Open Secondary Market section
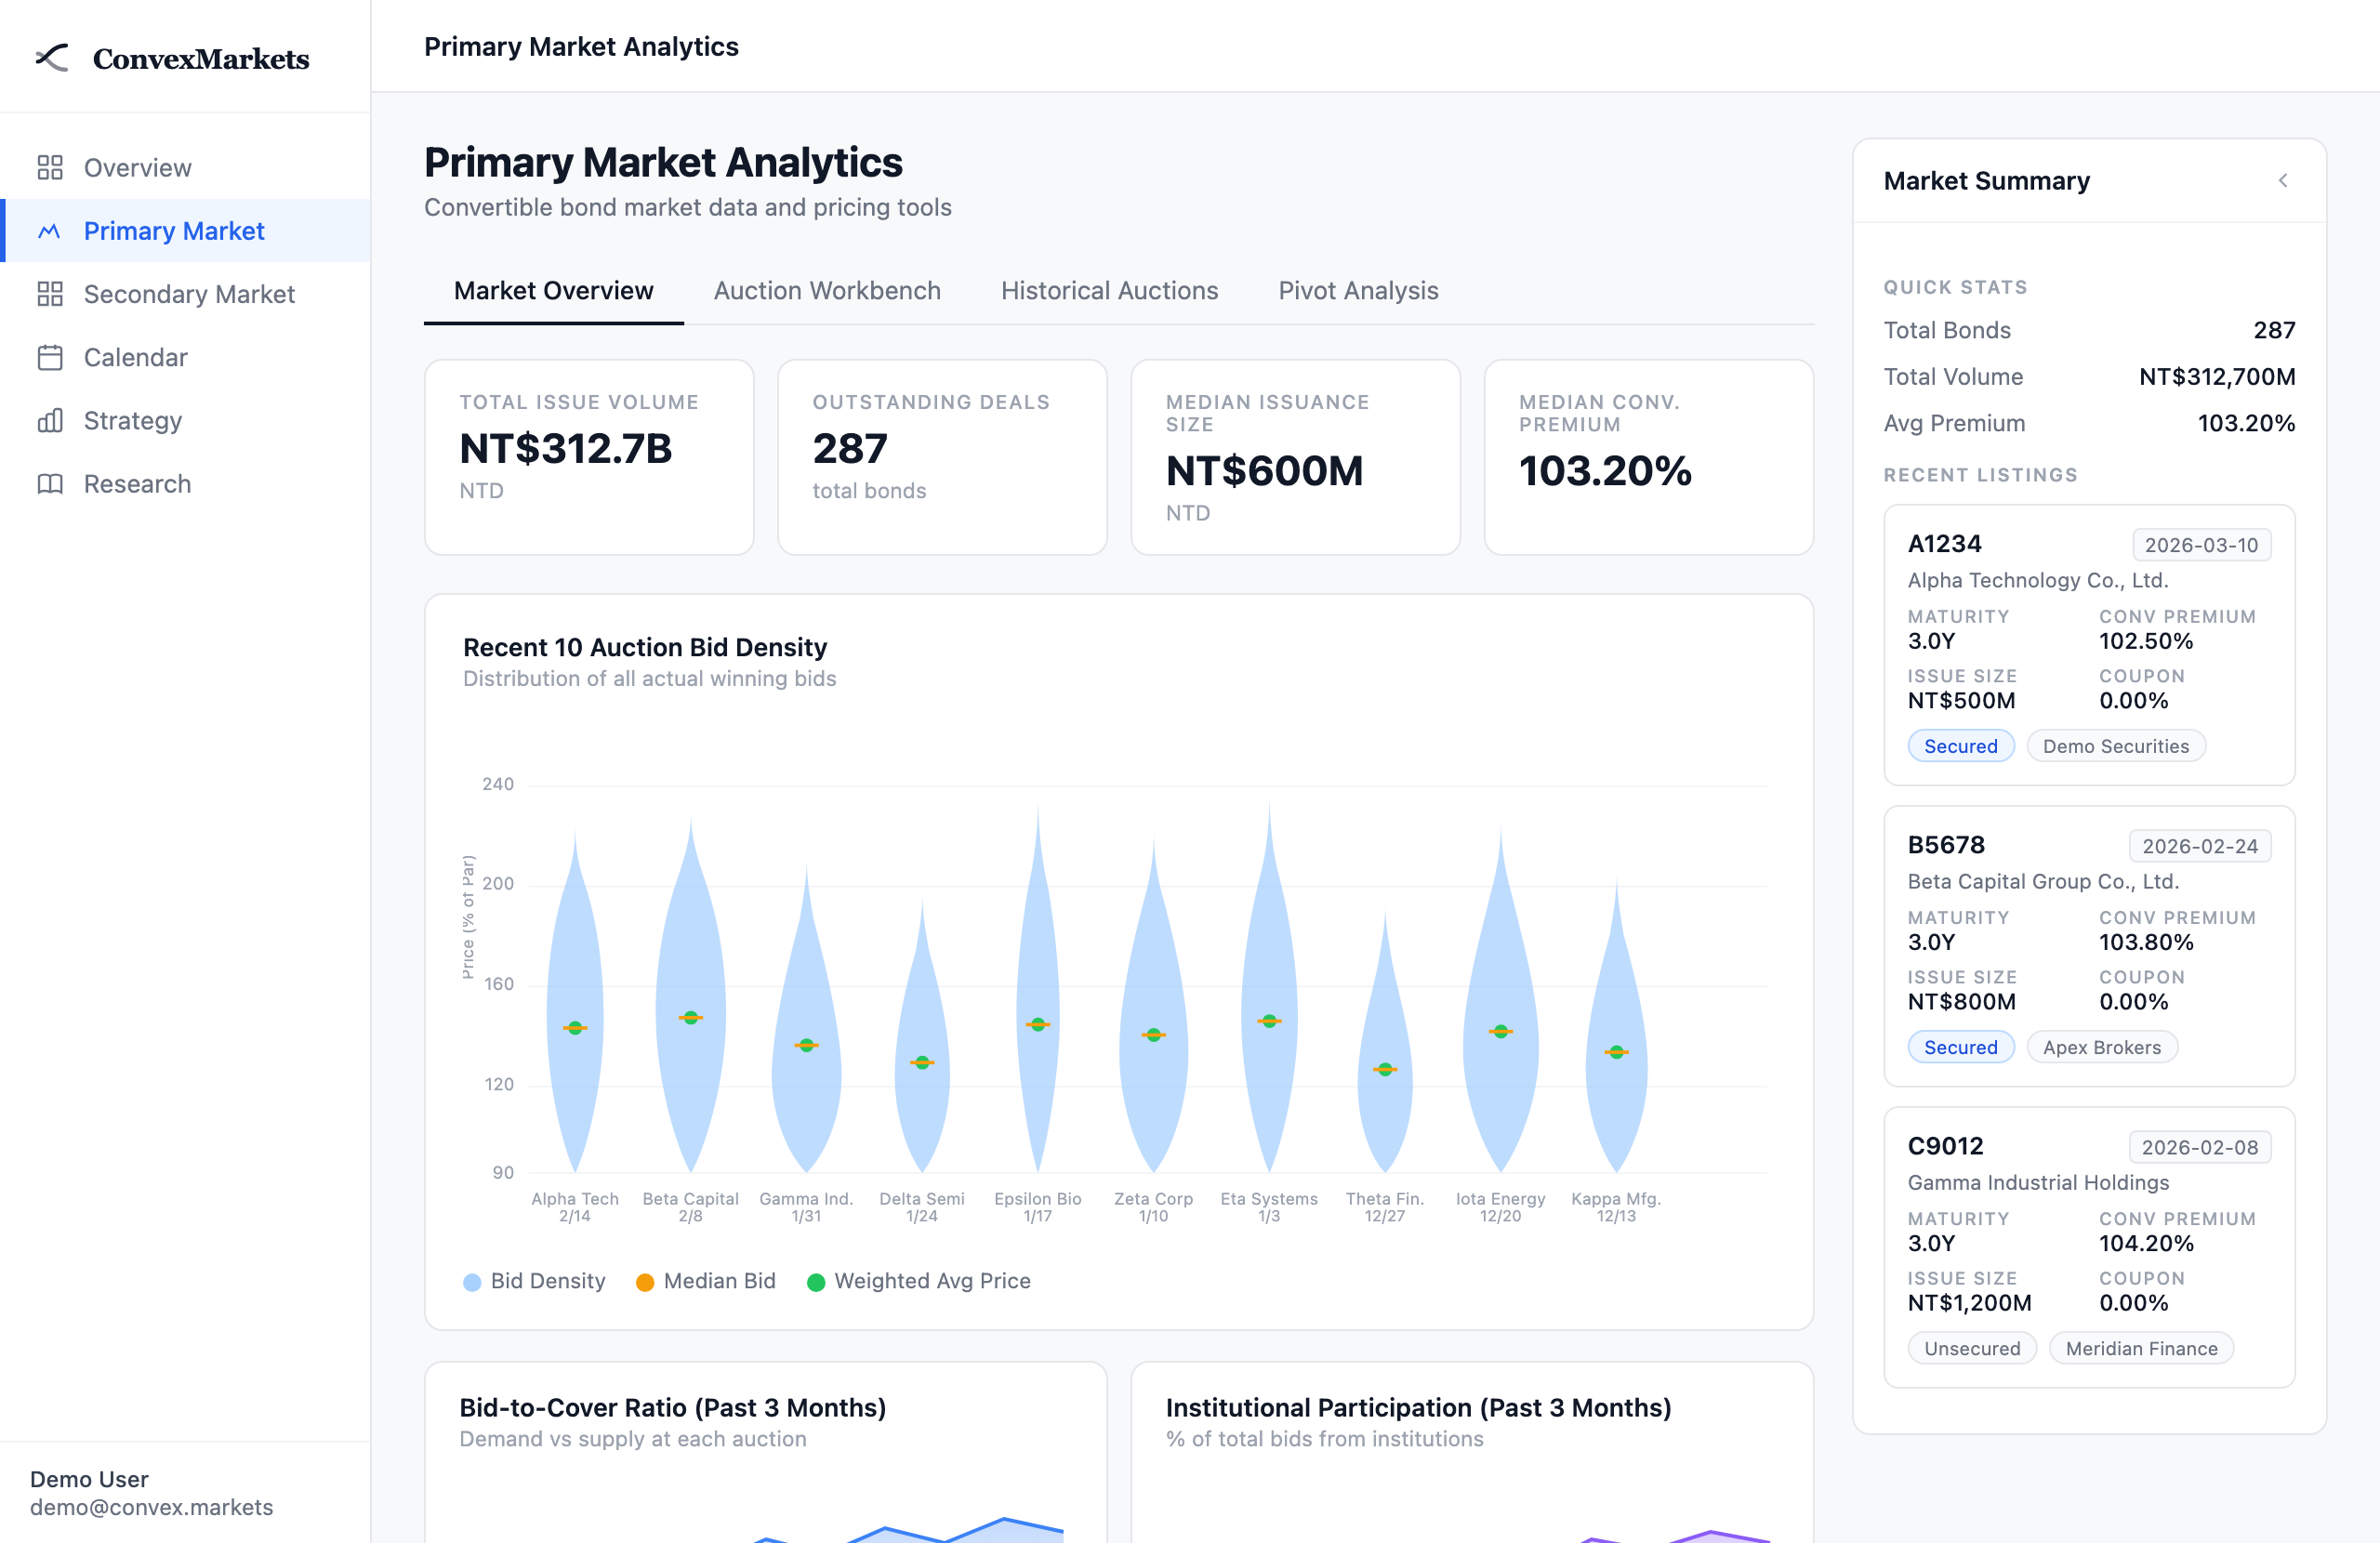The image size is (2380, 1543). [x=185, y=294]
